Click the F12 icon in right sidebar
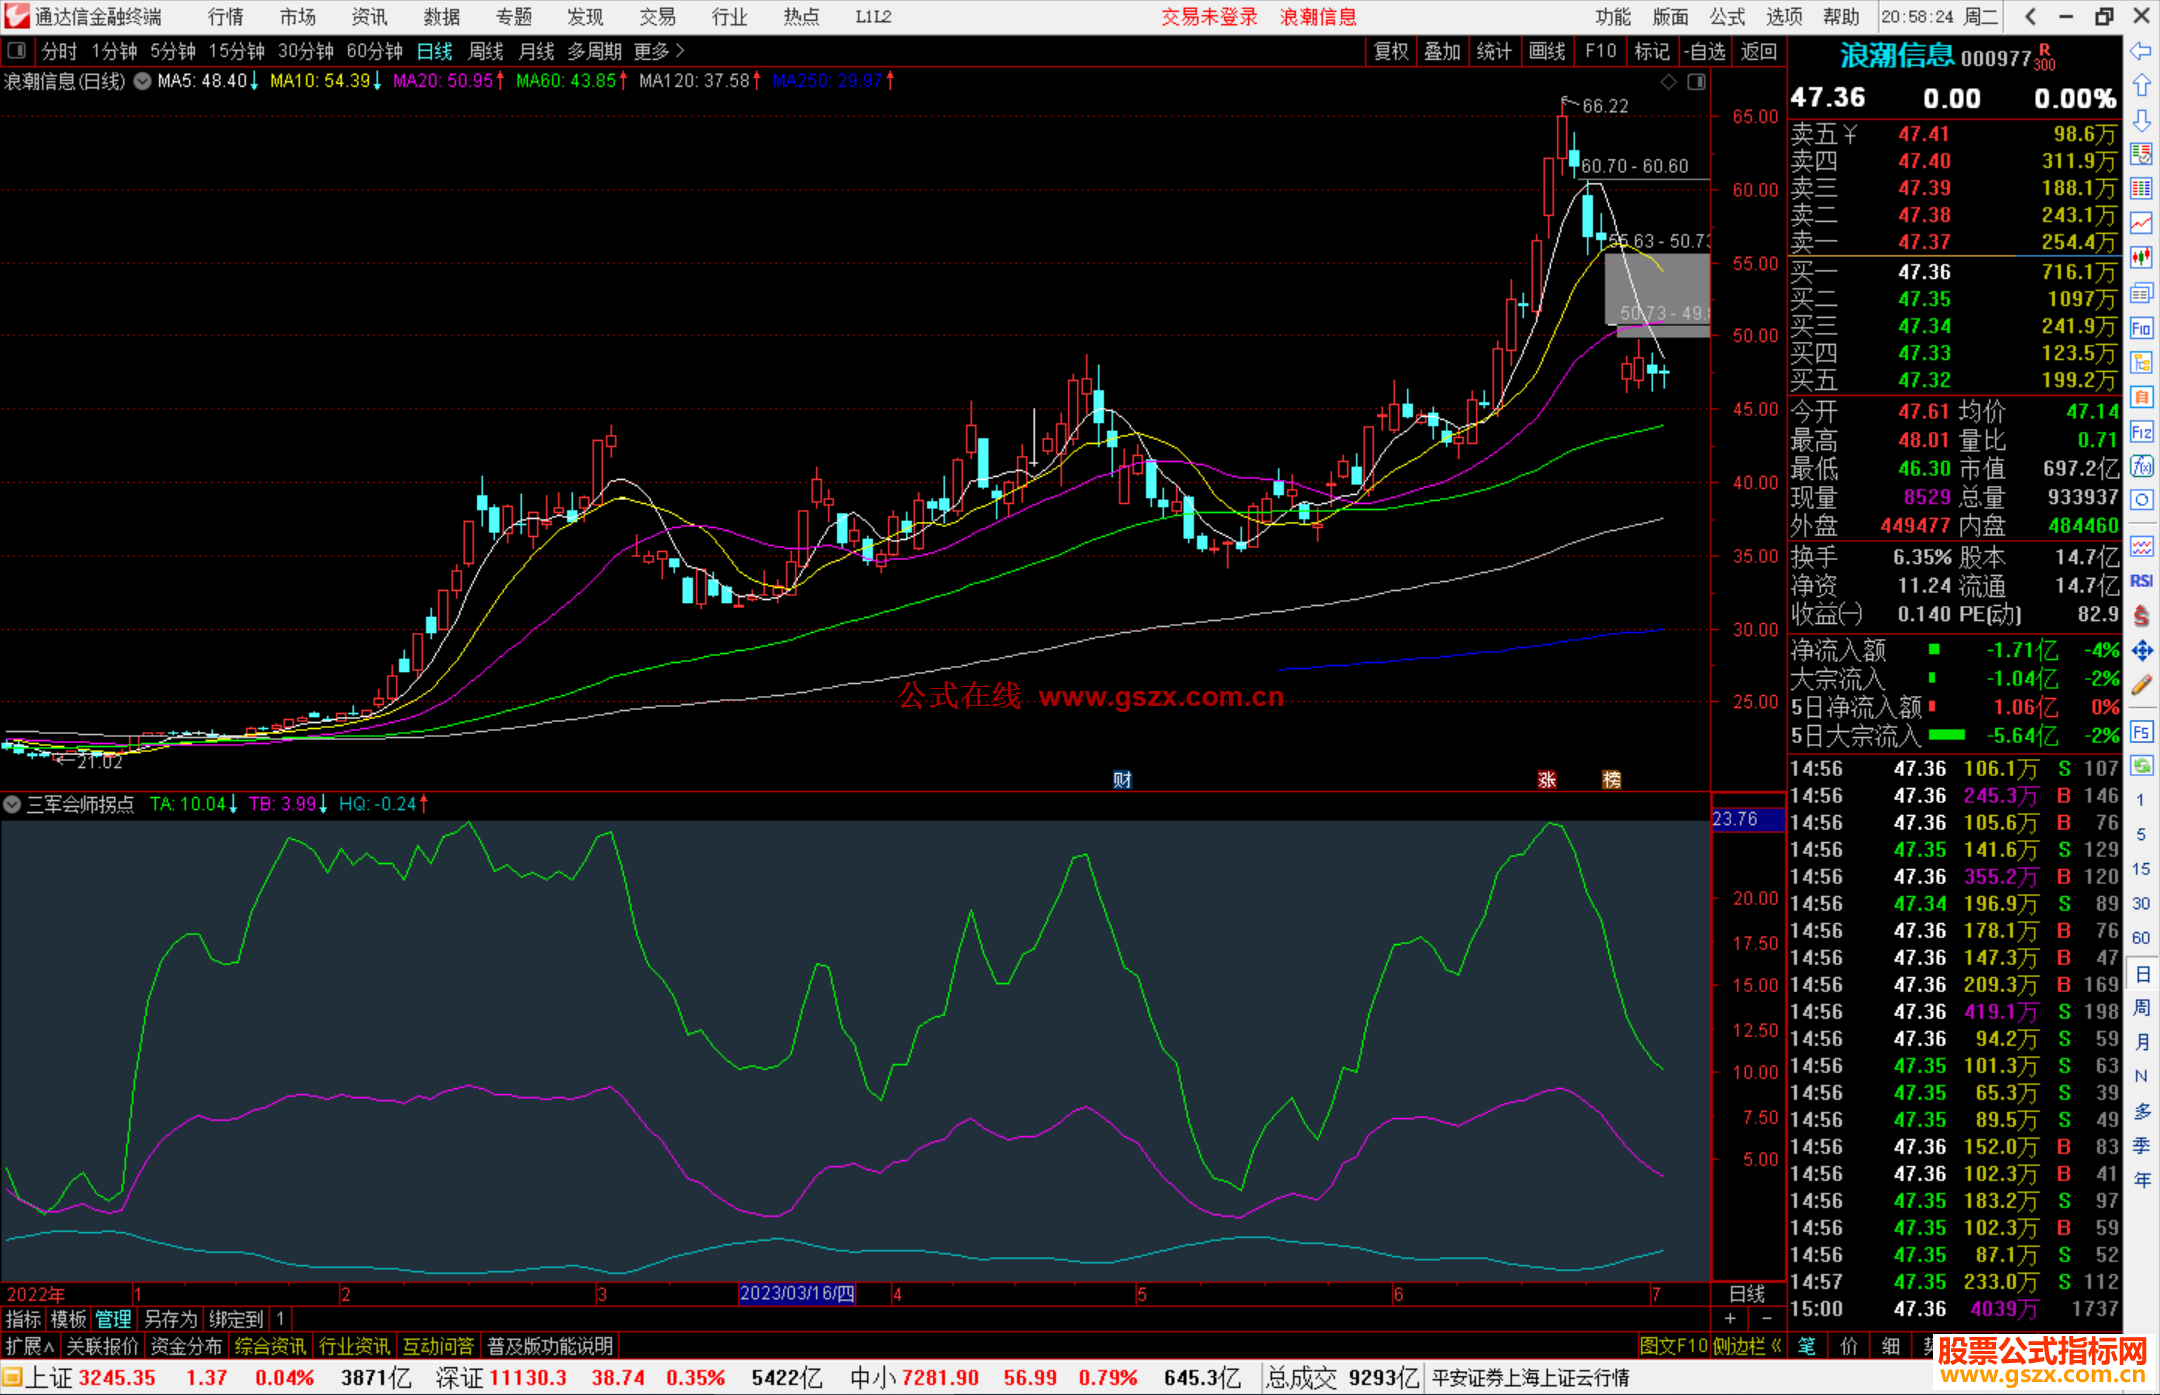 click(2141, 432)
